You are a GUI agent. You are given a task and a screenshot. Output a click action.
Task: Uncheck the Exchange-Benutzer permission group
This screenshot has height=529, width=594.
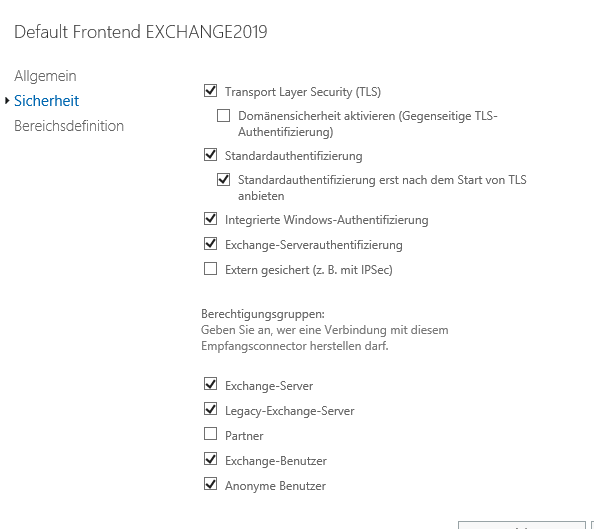pos(210,459)
